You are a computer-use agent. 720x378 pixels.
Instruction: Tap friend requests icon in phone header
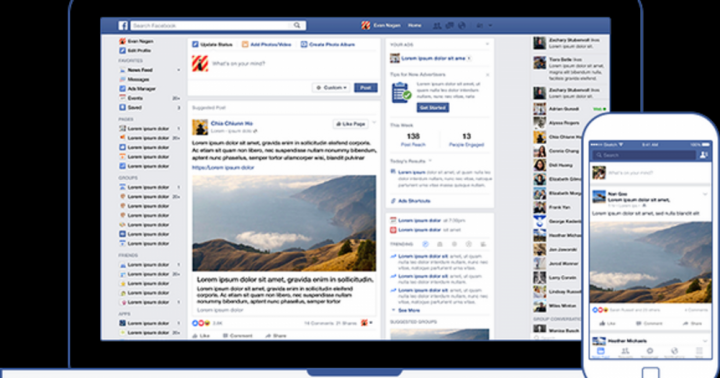(703, 155)
